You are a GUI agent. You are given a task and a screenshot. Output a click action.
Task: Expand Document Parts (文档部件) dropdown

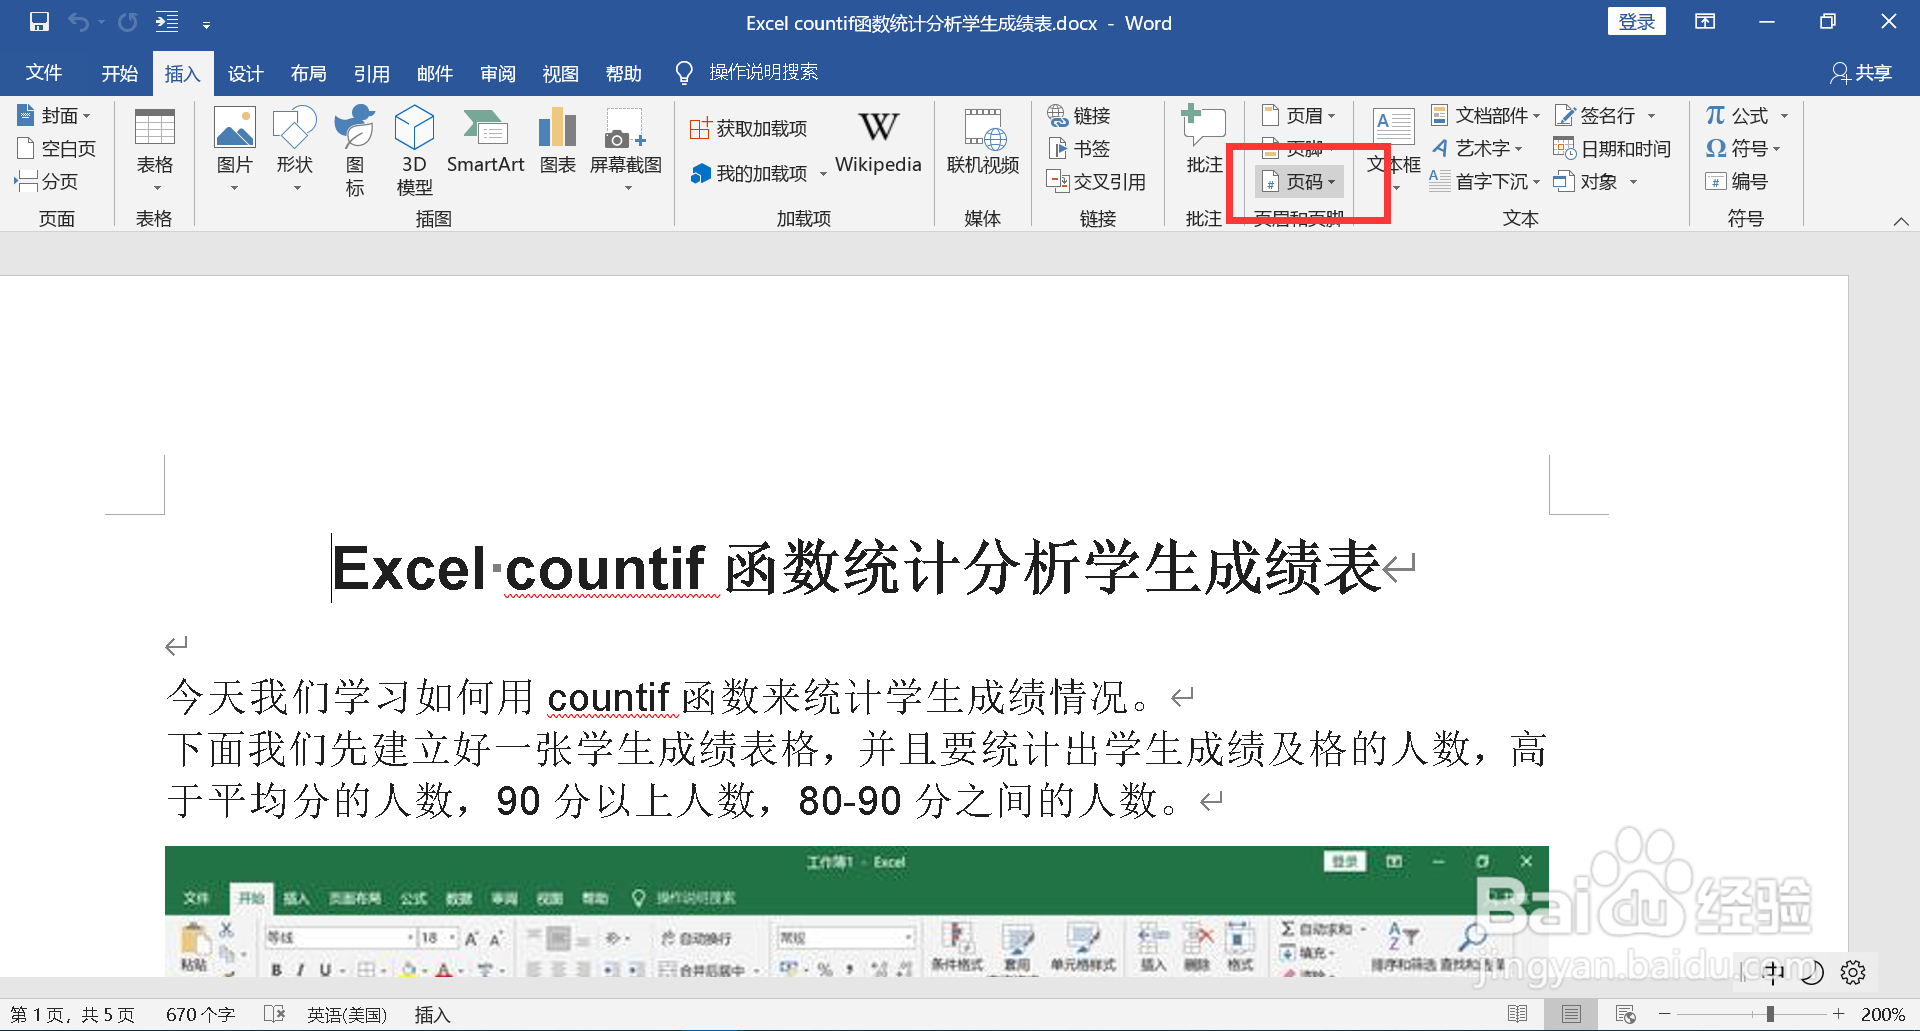click(x=1485, y=116)
